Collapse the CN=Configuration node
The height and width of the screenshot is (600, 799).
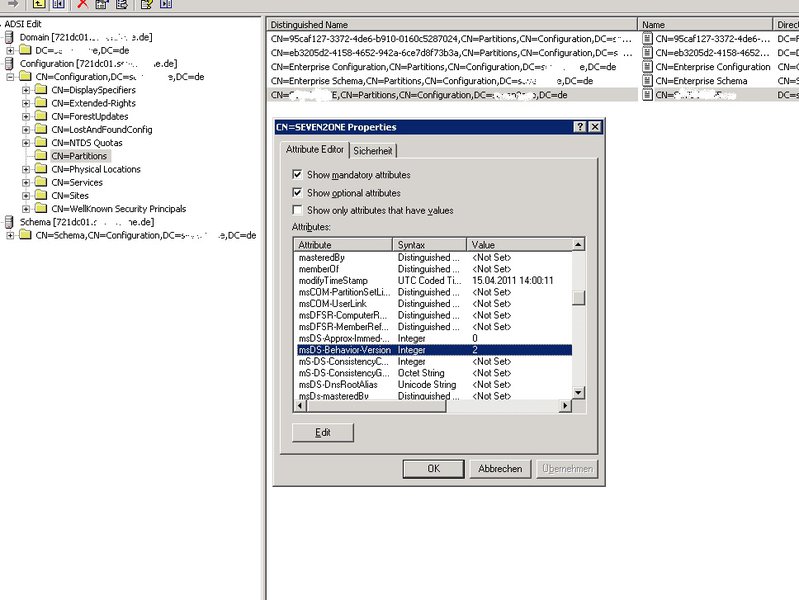10,77
